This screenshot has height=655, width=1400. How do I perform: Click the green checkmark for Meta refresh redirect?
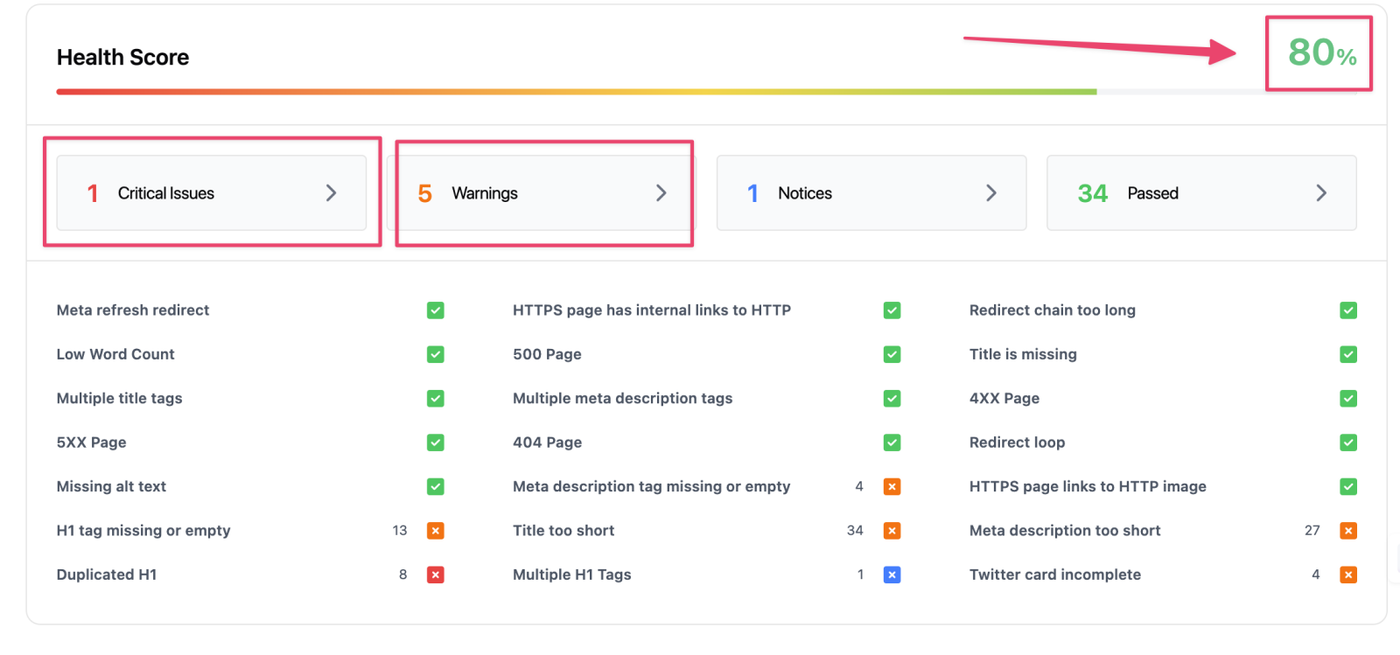click(x=435, y=311)
